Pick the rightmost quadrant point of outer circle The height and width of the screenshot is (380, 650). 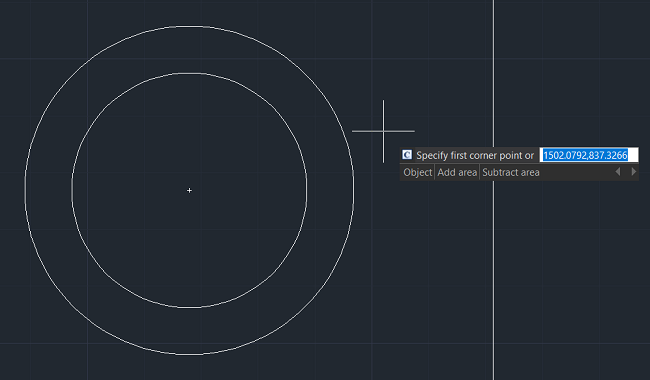[x=354, y=190]
